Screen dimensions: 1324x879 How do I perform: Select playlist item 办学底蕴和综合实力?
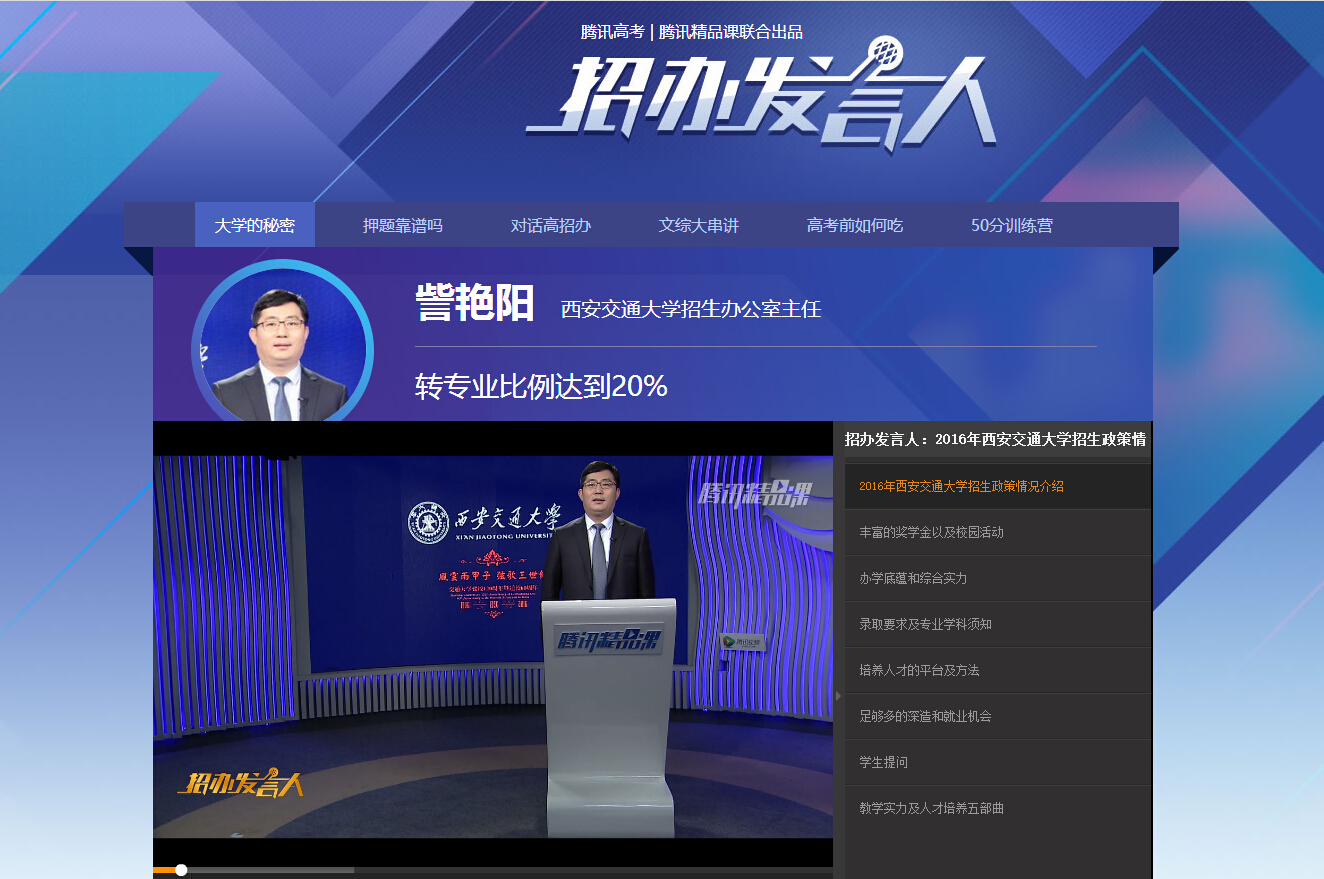coord(997,579)
